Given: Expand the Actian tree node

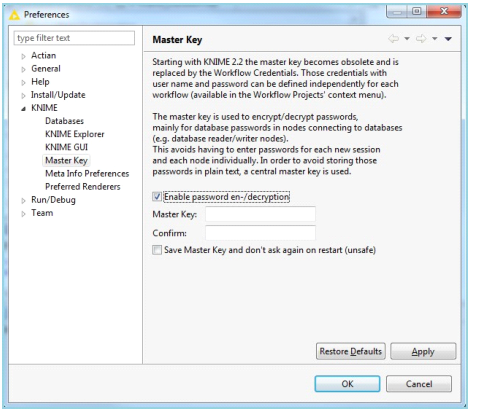Looking at the screenshot, I should tap(23, 56).
